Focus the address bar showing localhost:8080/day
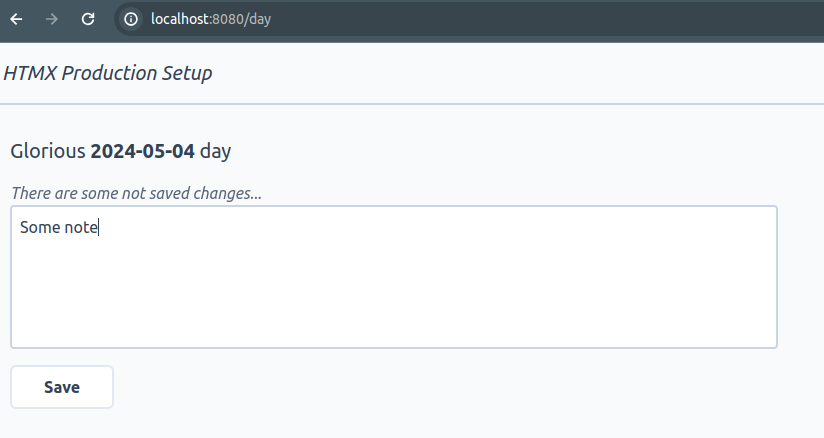824x438 pixels. [x=468, y=19]
